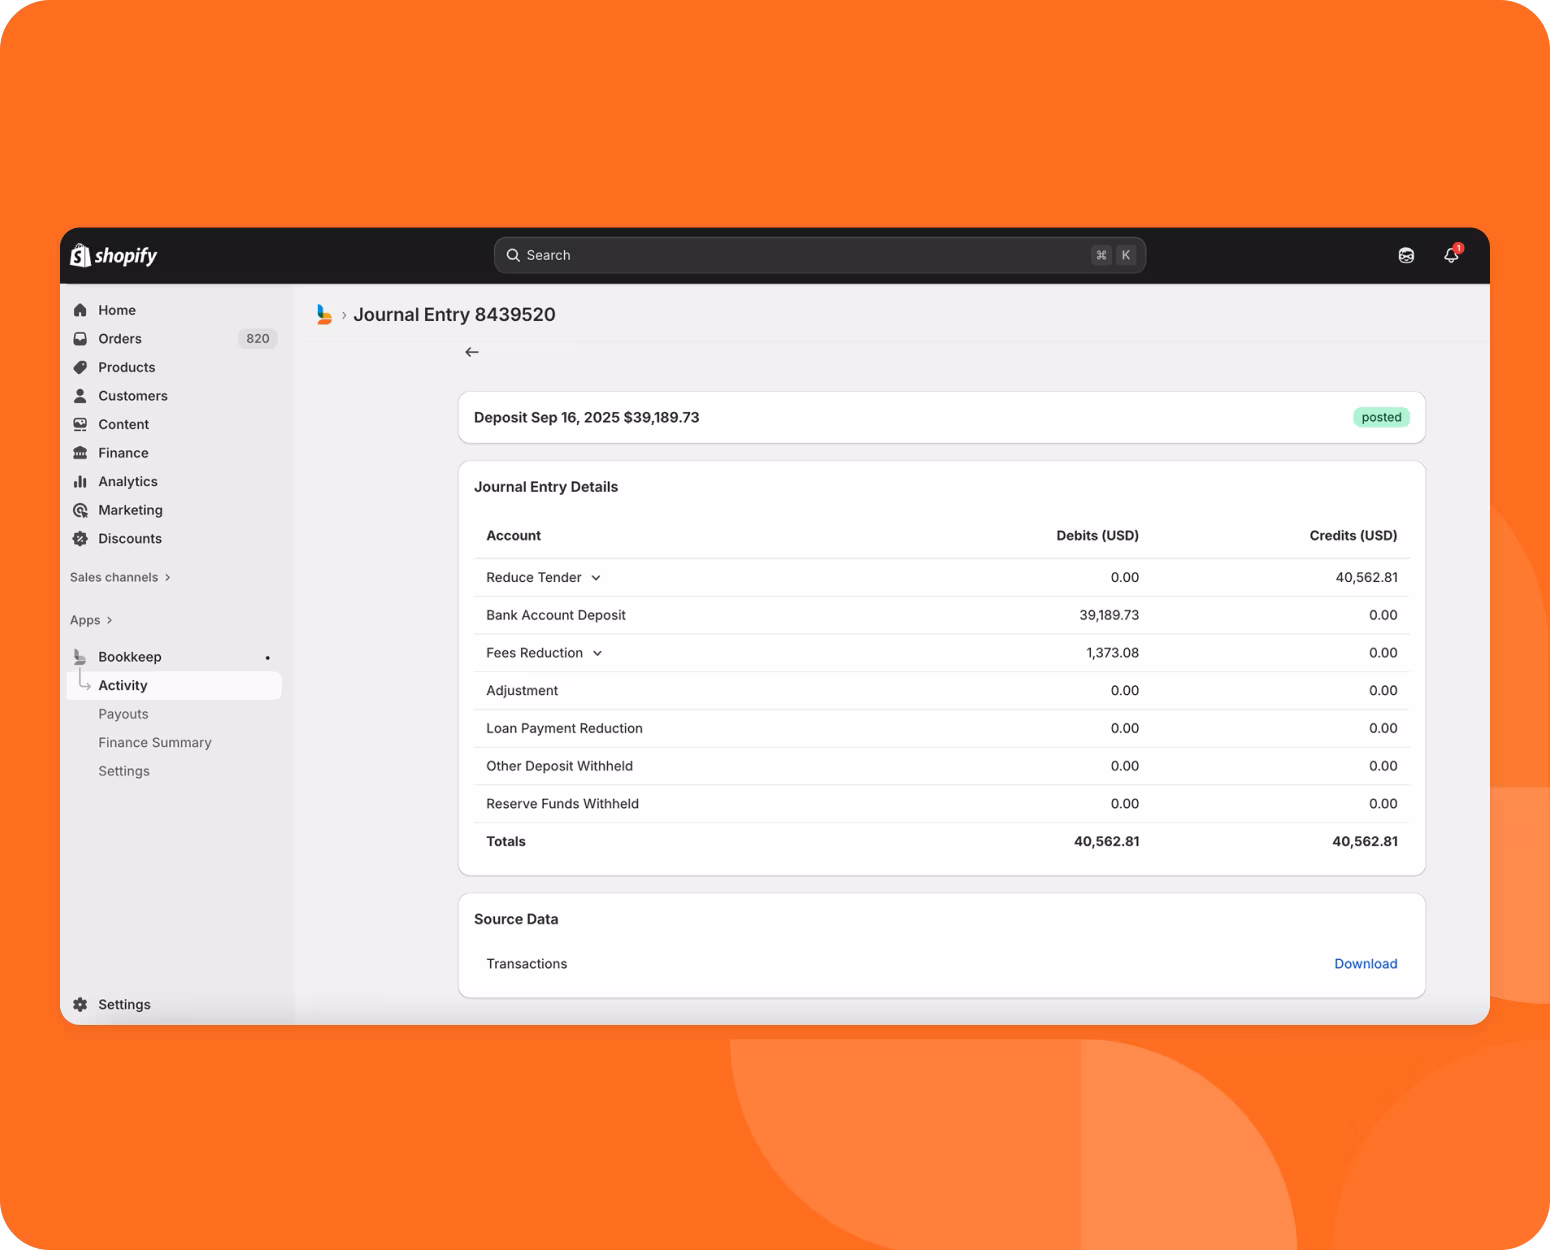The image size is (1550, 1250).
Task: Click the Credits (USD) column header
Action: [x=1354, y=536]
